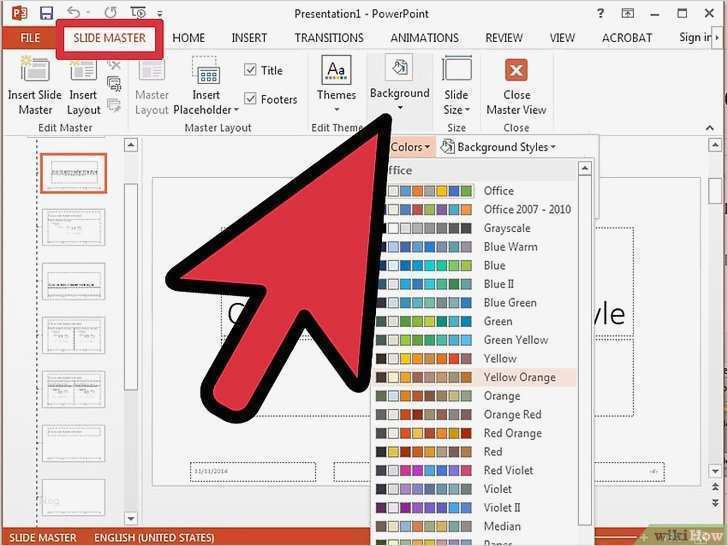Click Next Slide double-arrow button
This screenshot has height=546, width=728.
coord(715,503)
